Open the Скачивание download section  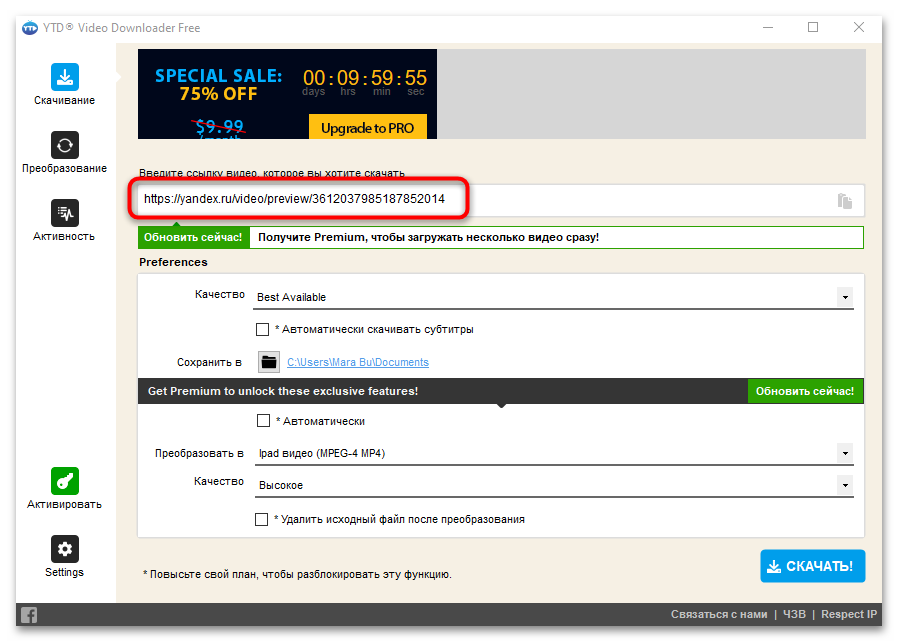[64, 84]
